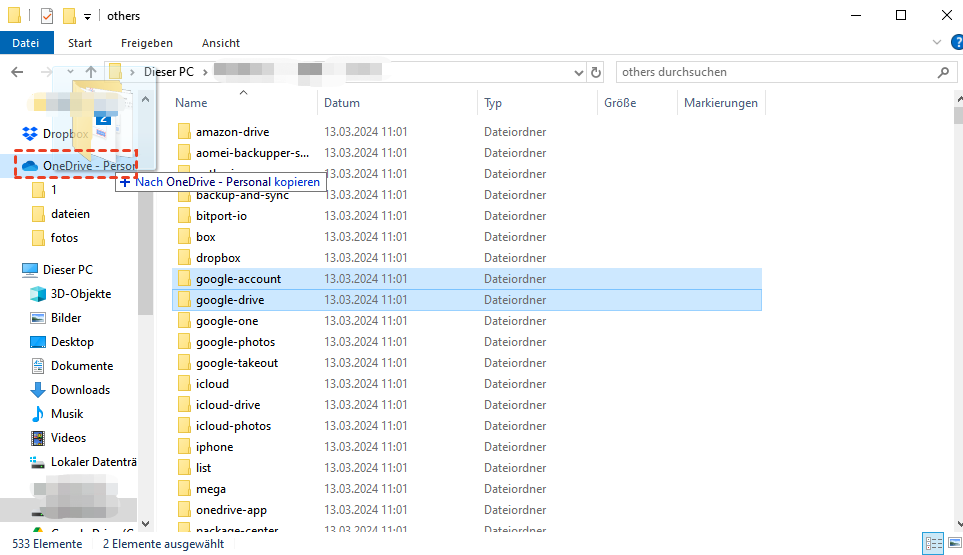
Task: Open the Quick Access Toolbar customize arrow
Action: point(88,17)
